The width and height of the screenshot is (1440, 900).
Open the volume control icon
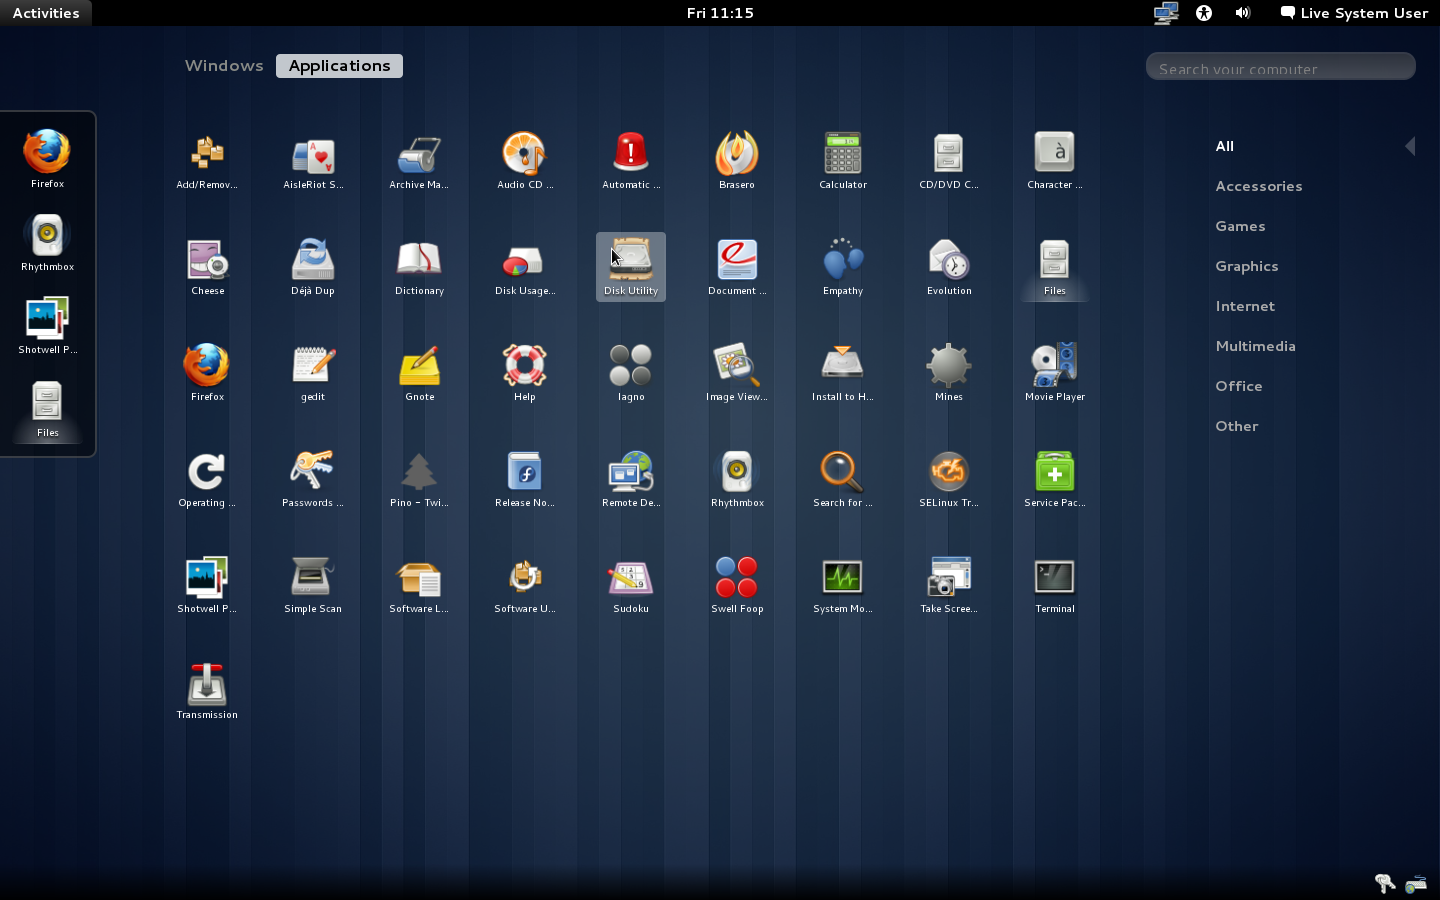[x=1242, y=13]
